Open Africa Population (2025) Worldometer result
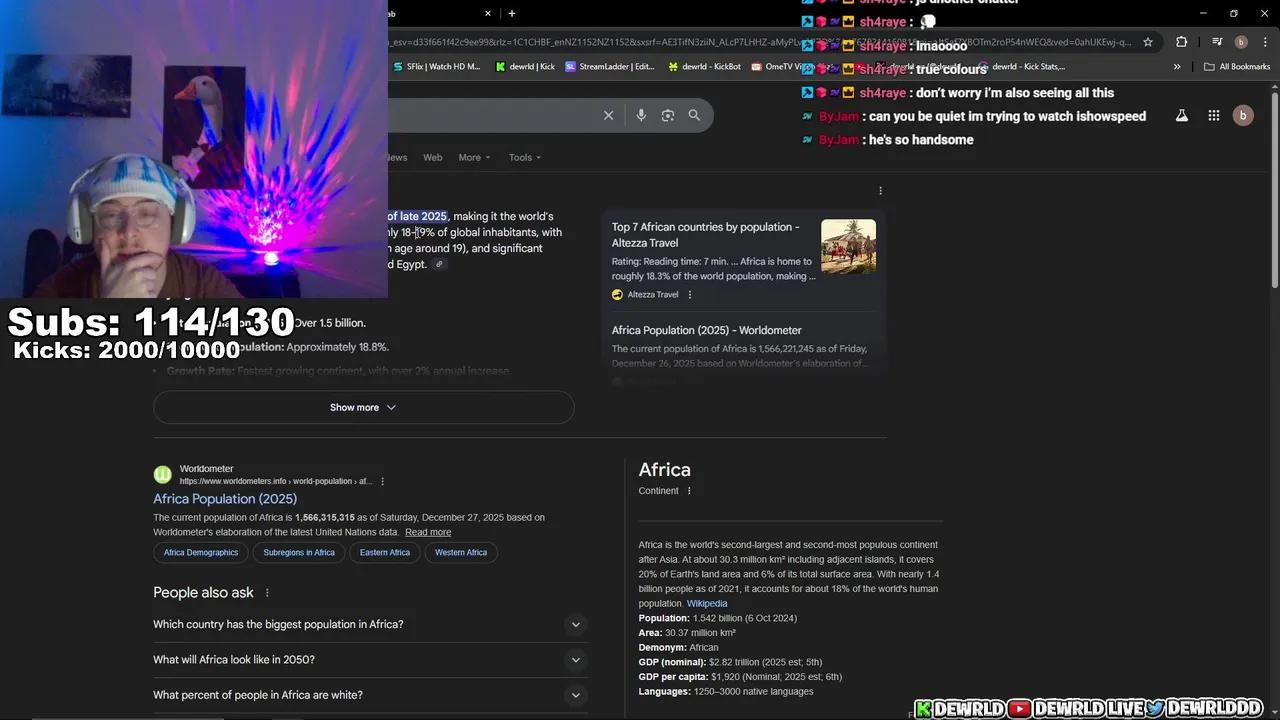 225,498
